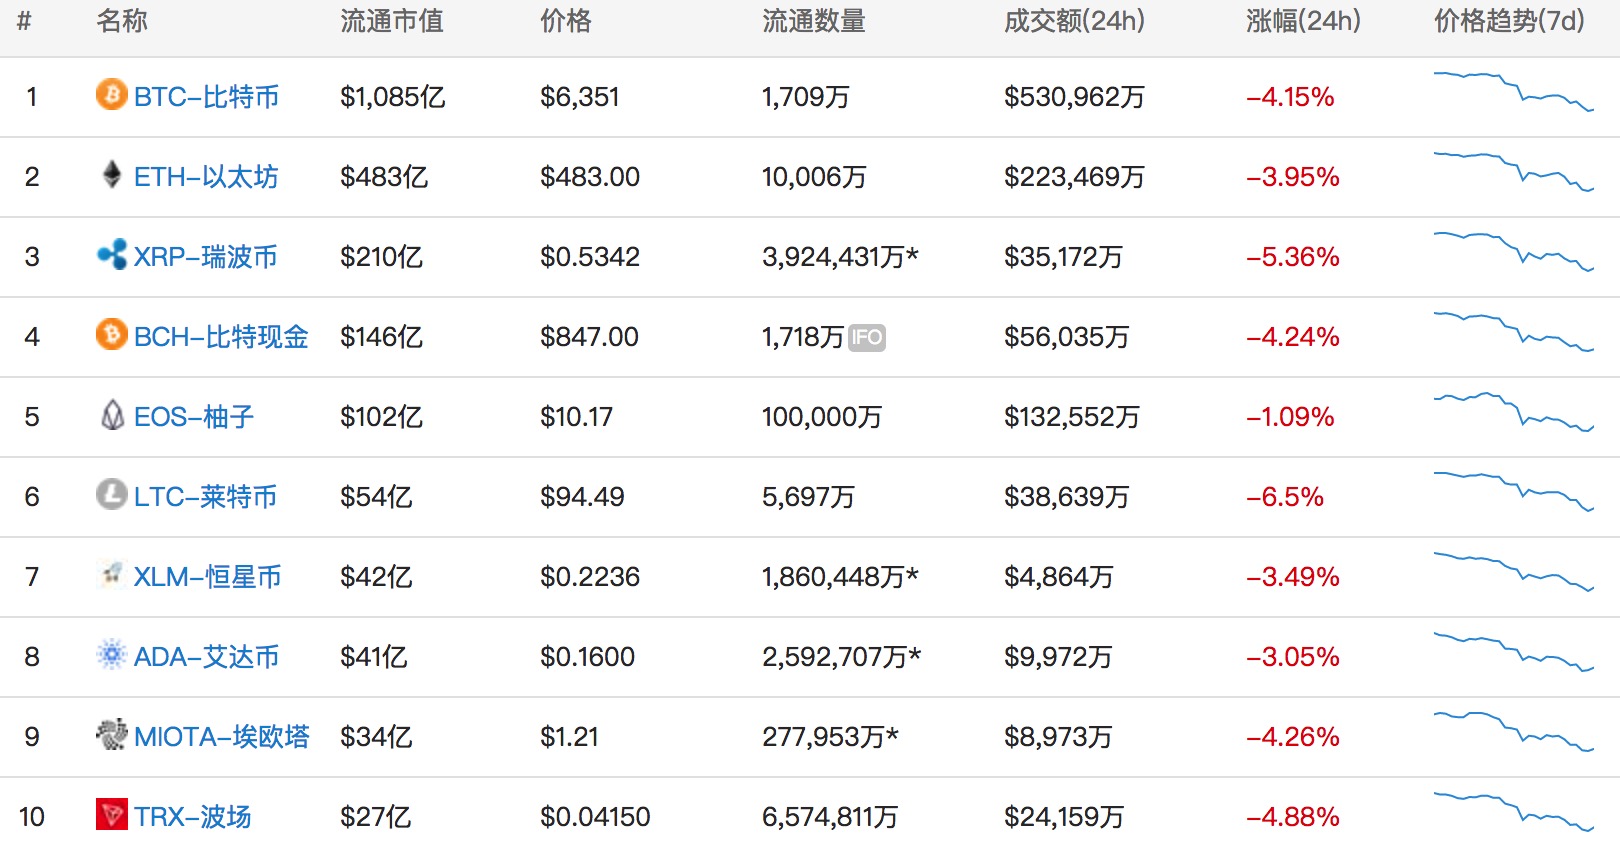Open the TRX-波场 link
The image size is (1620, 856).
click(x=192, y=817)
